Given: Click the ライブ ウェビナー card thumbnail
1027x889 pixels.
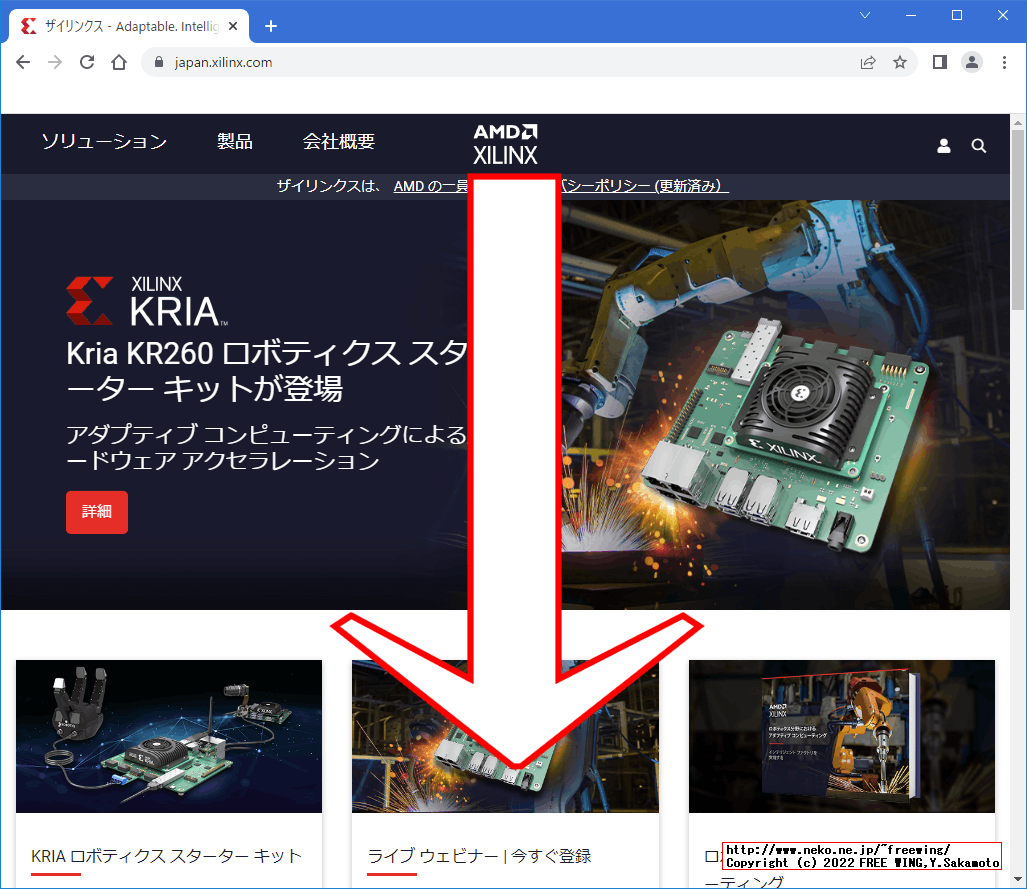Looking at the screenshot, I should [505, 737].
